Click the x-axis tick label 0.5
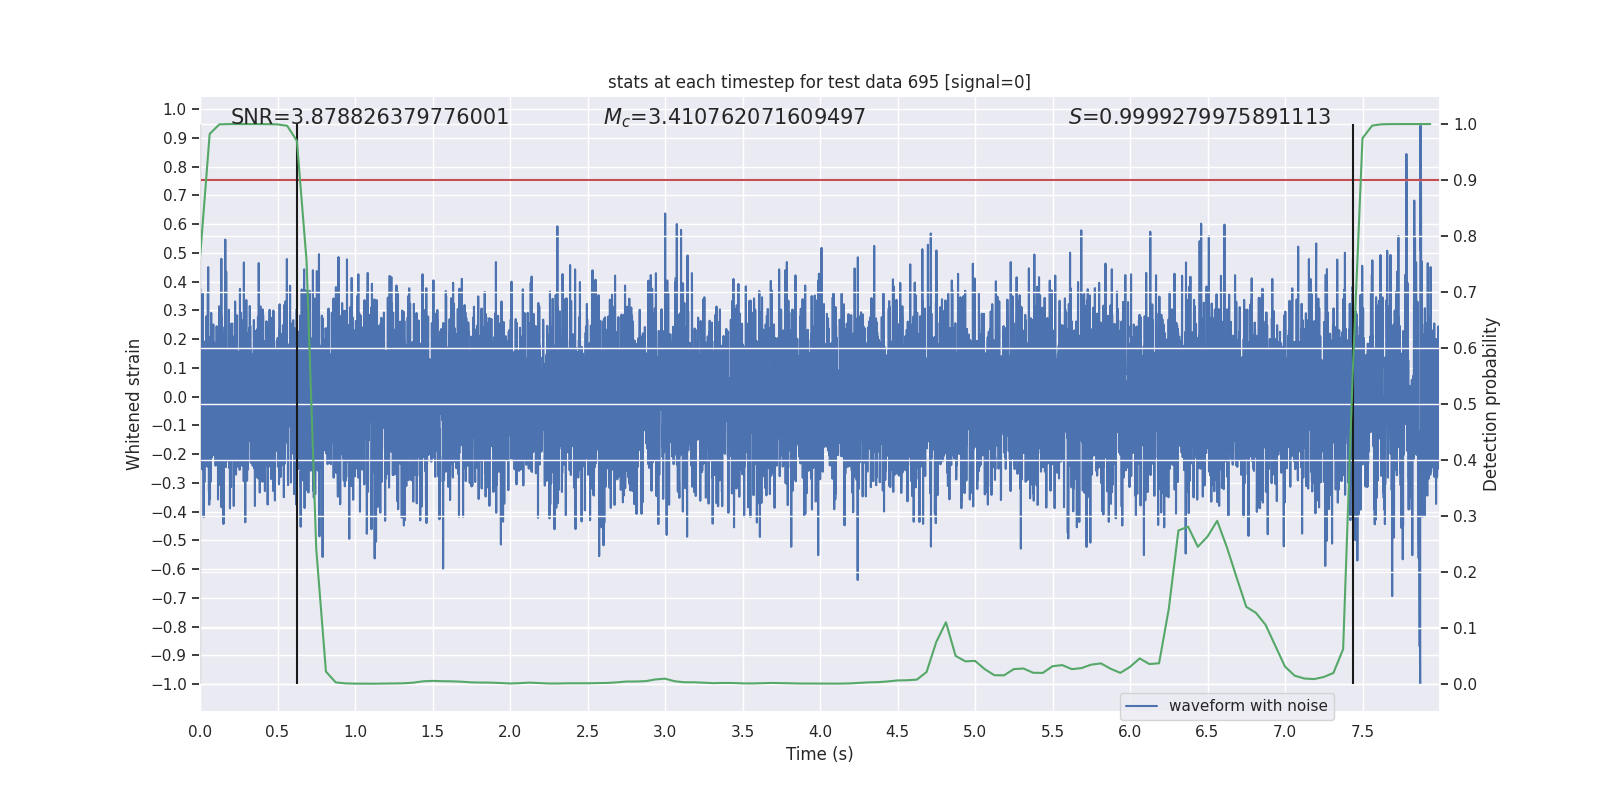 click(278, 731)
